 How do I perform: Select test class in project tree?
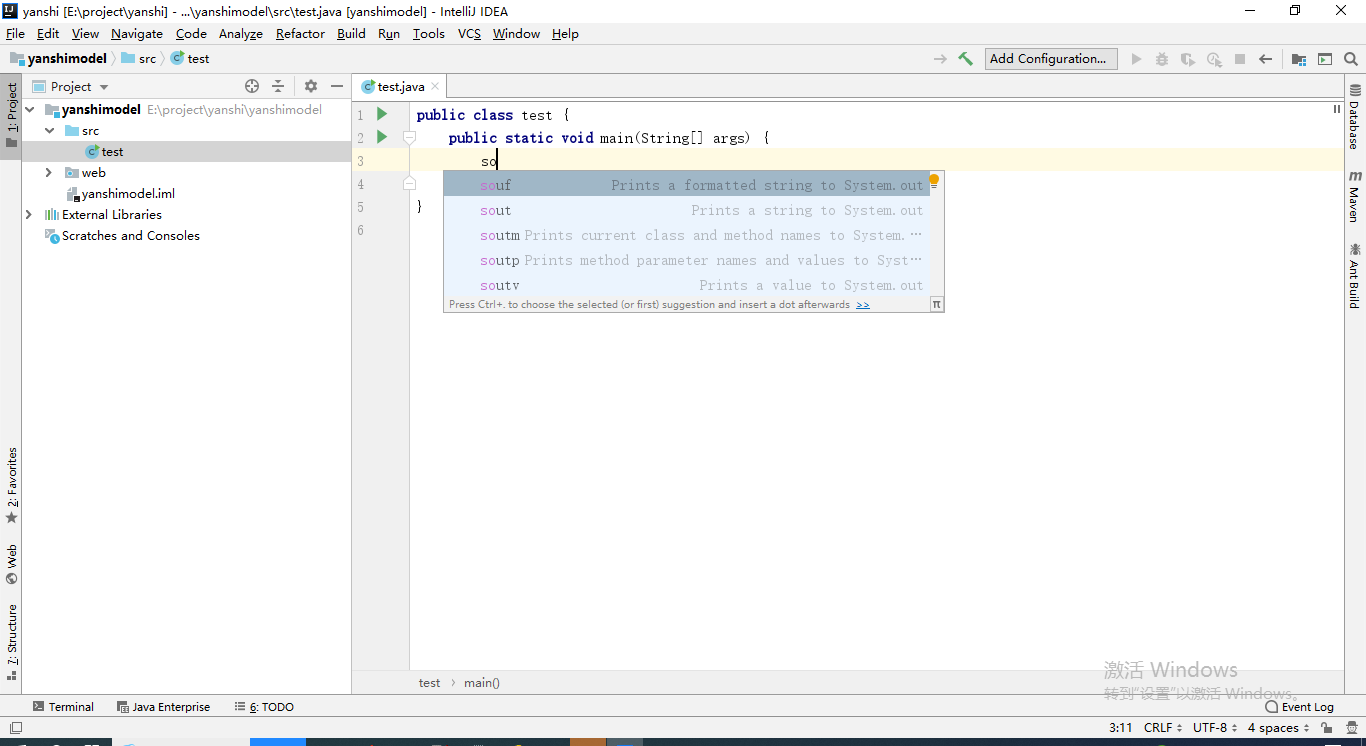point(104,152)
